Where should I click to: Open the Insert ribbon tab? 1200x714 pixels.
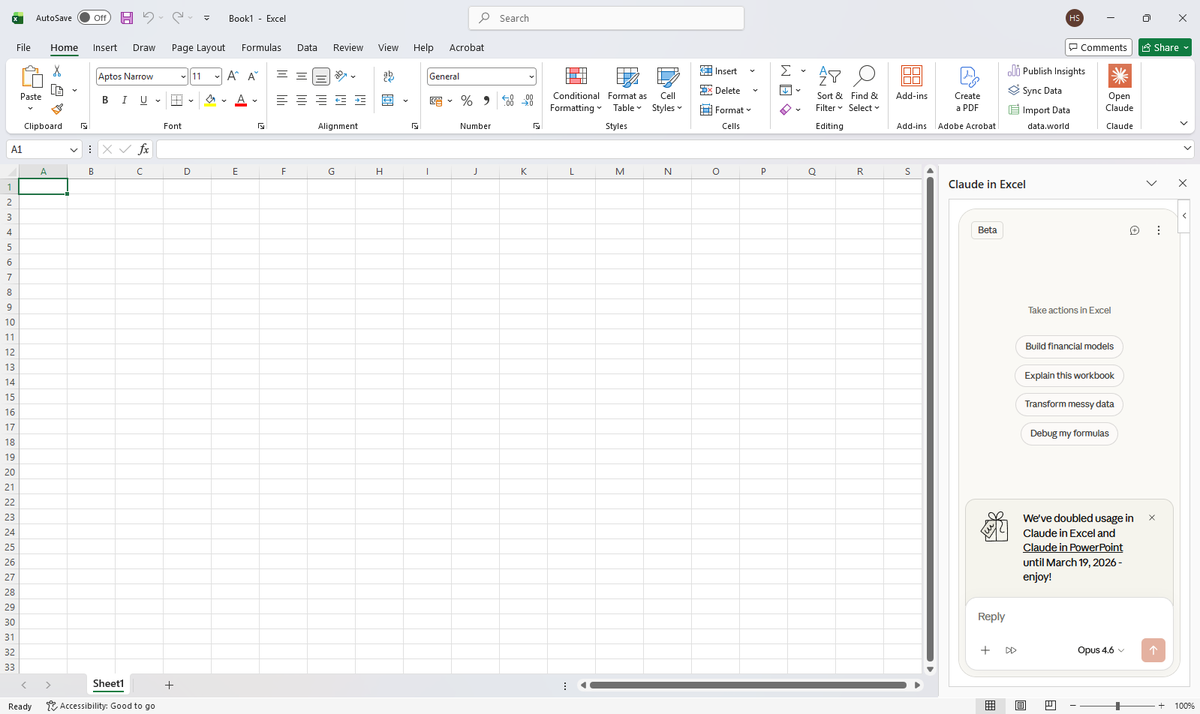click(x=105, y=47)
